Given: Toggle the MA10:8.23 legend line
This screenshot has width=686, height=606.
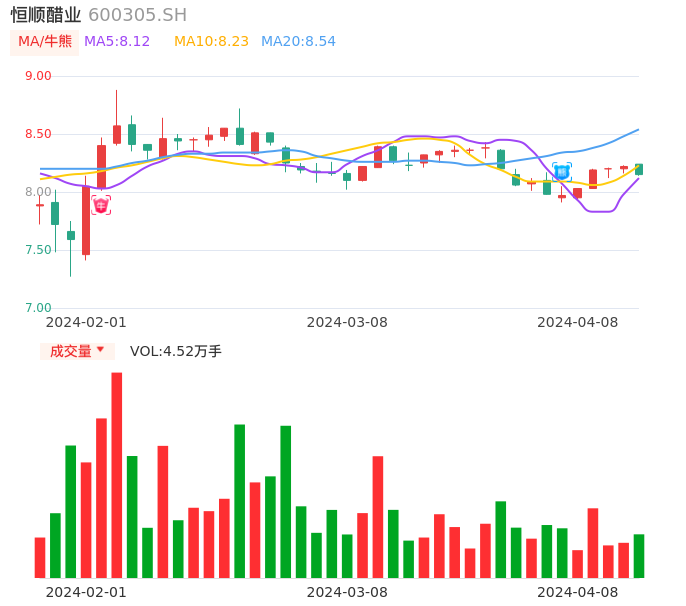Looking at the screenshot, I should point(211,42).
